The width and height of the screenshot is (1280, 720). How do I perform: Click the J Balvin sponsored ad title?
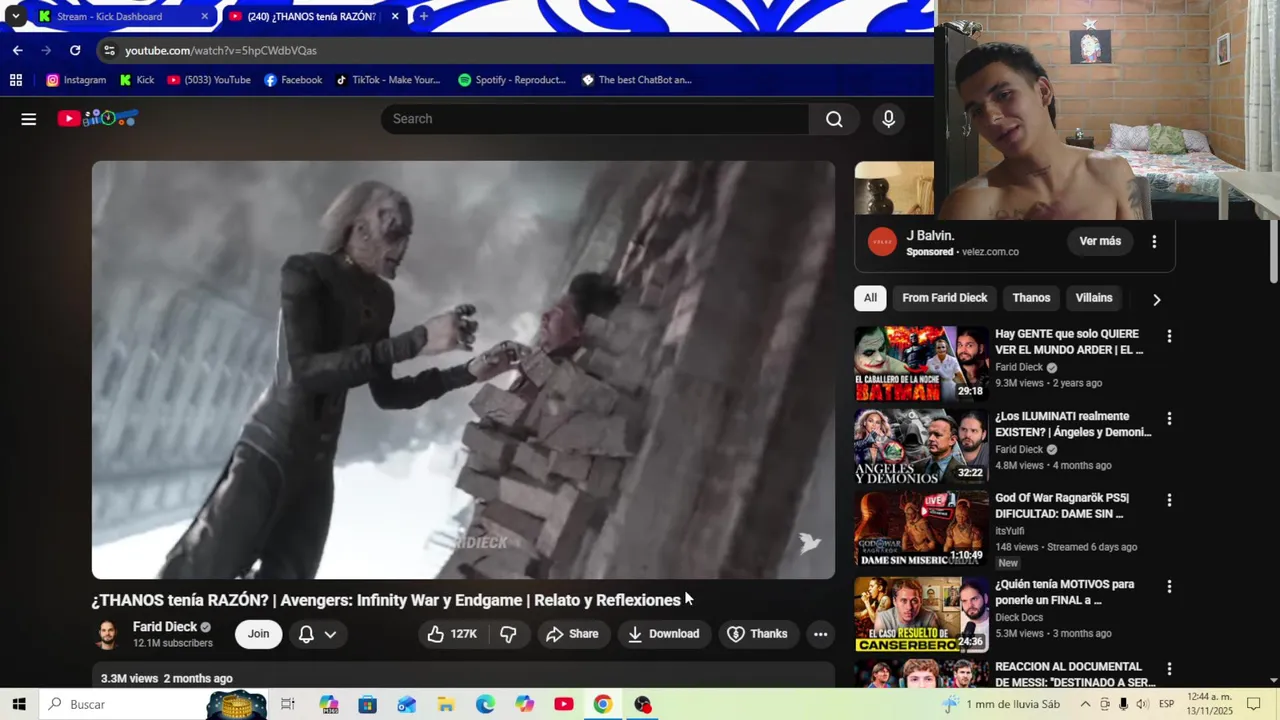931,236
